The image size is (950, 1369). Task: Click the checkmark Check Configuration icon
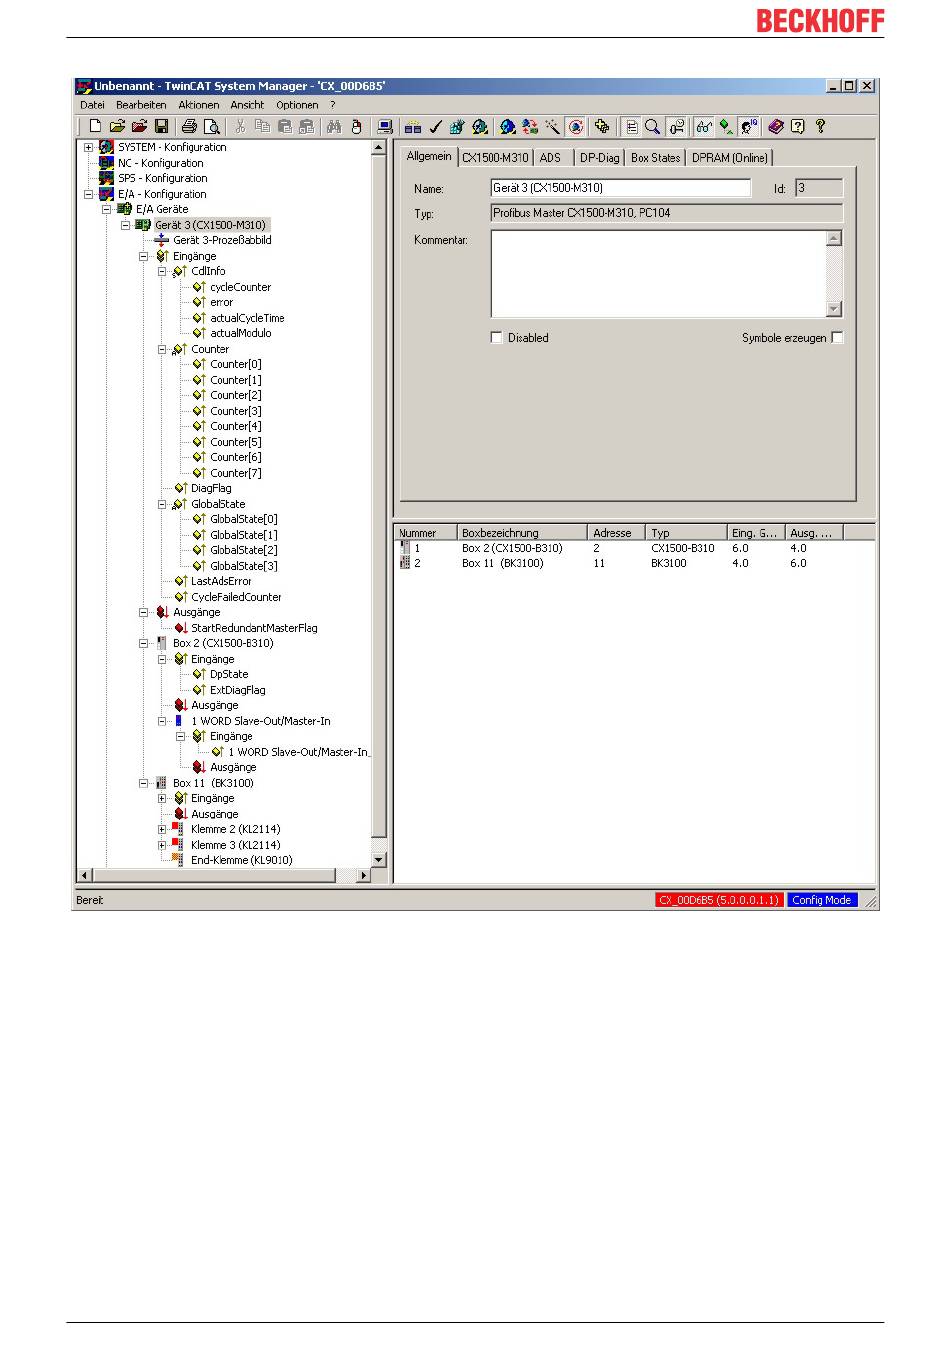(435, 126)
